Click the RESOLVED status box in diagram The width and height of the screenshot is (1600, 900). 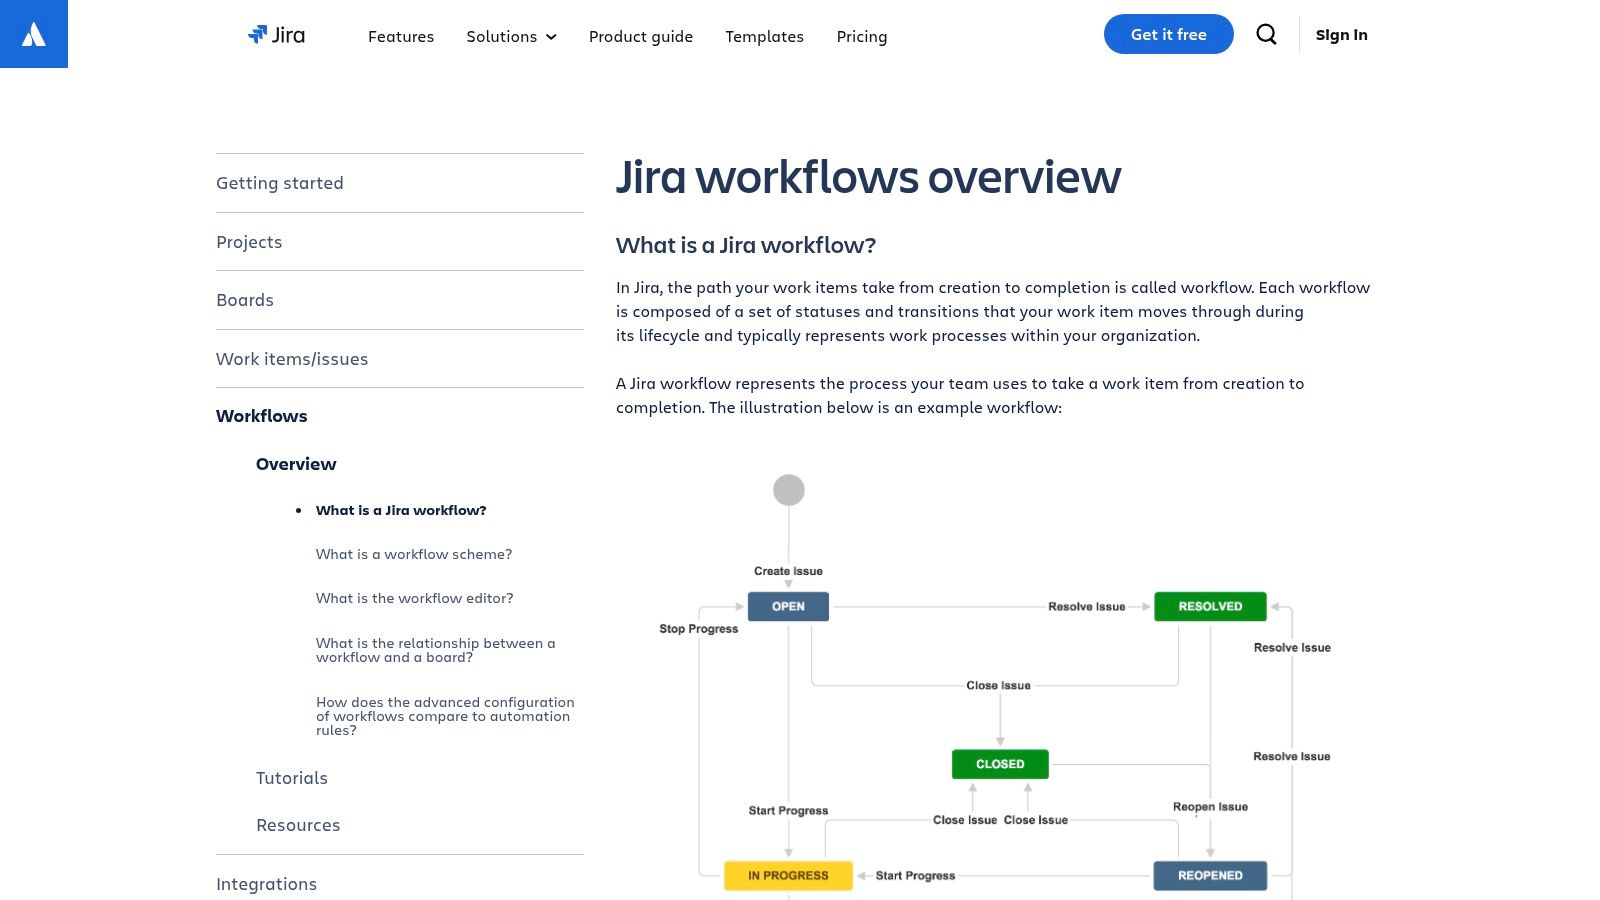tap(1210, 606)
